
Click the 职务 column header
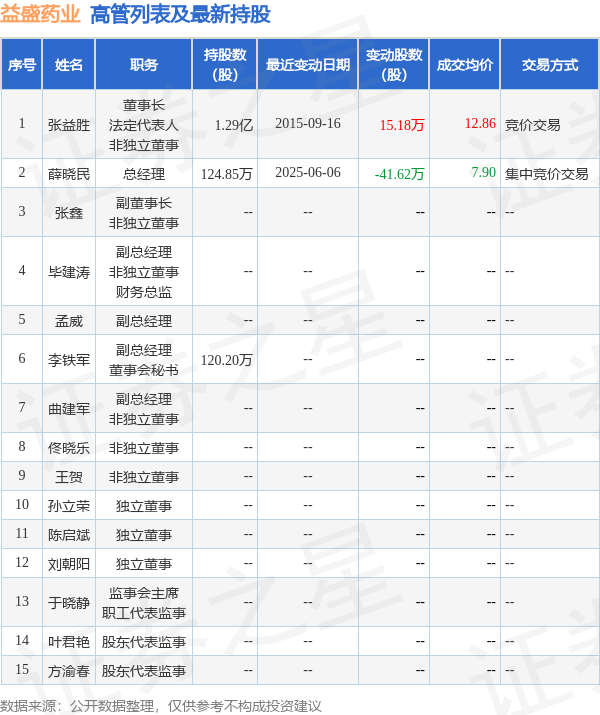144,65
